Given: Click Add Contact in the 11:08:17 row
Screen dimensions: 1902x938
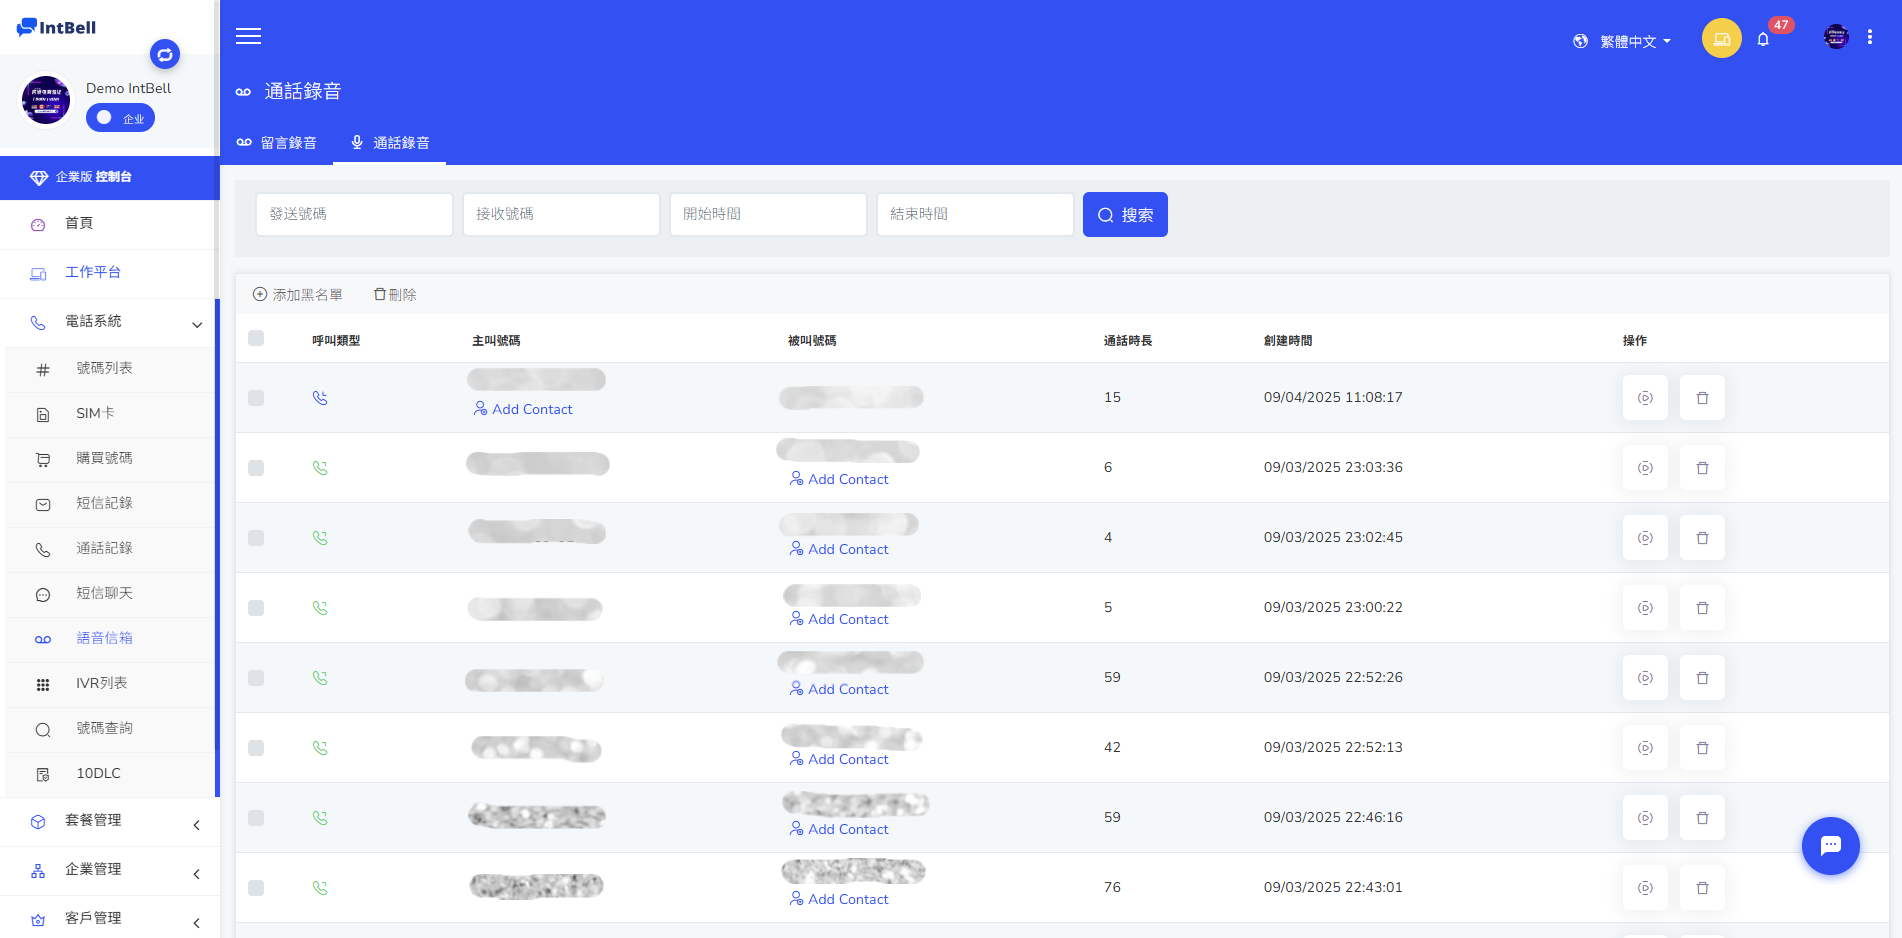Looking at the screenshot, I should pyautogui.click(x=523, y=409).
